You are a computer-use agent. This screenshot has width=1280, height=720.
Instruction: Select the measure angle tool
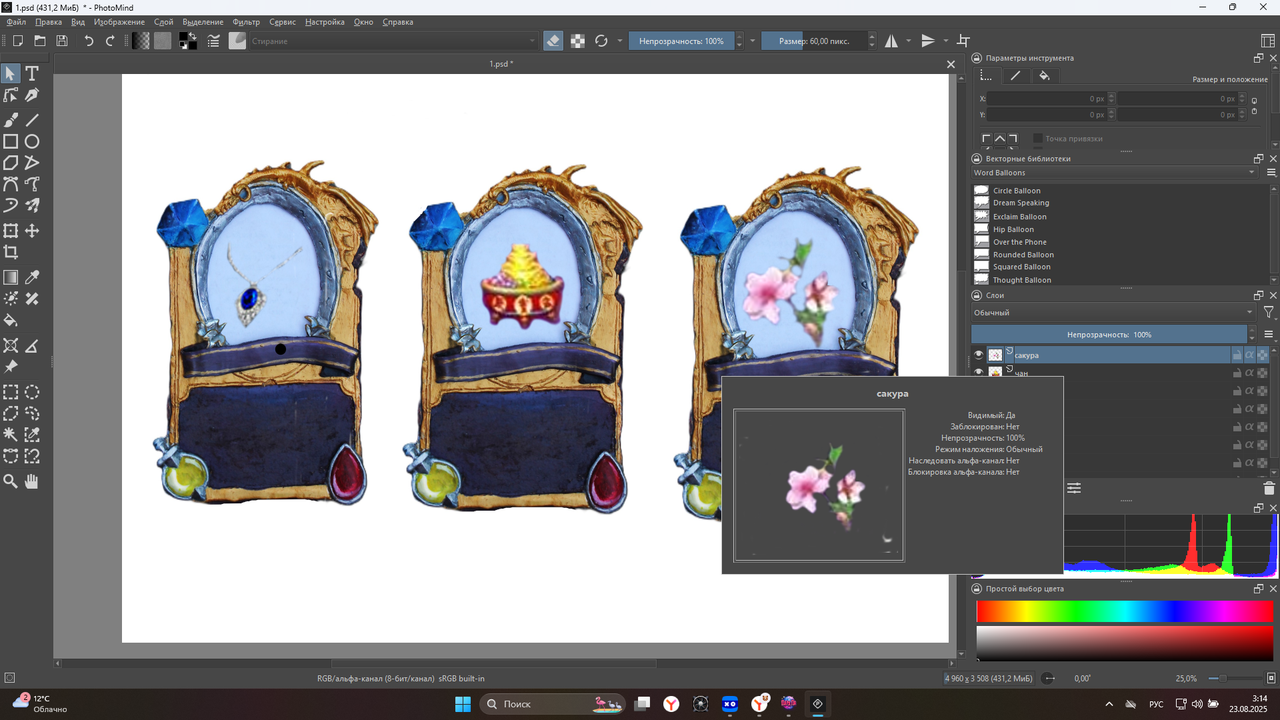pyautogui.click(x=32, y=345)
